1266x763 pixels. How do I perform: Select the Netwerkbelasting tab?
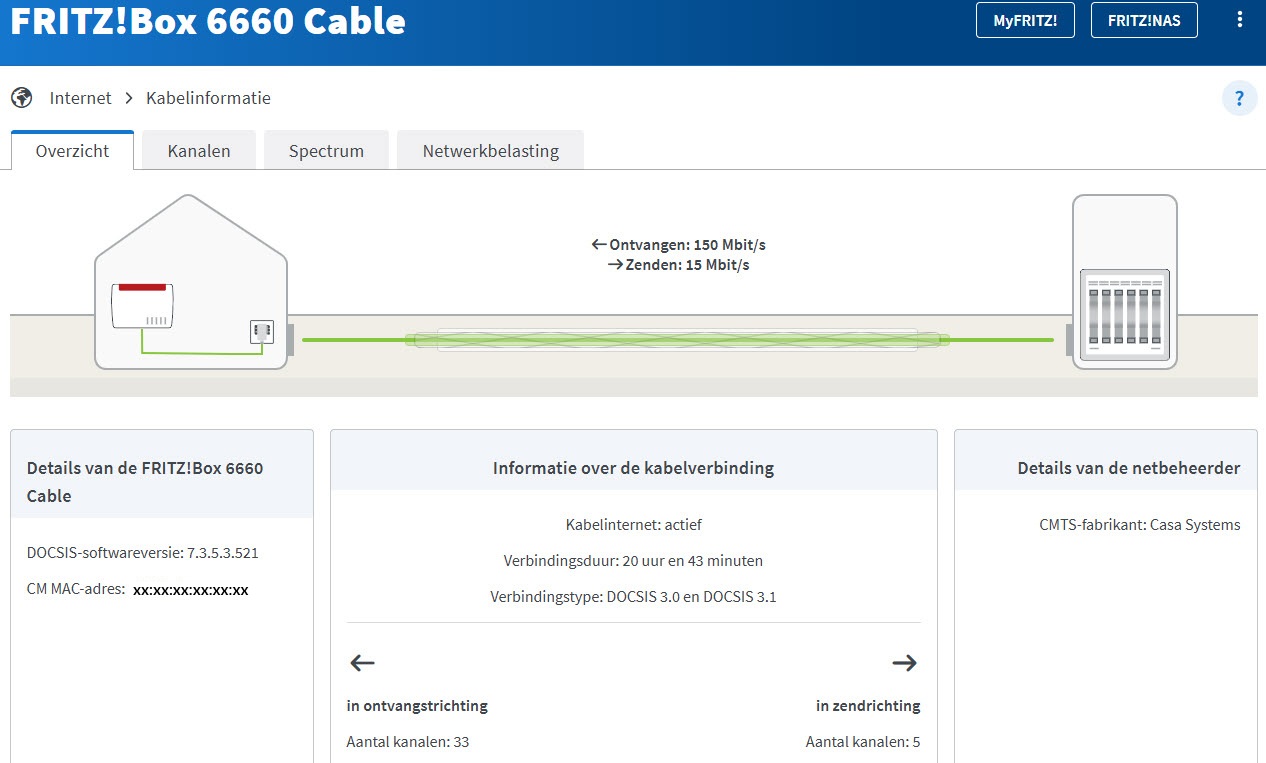[490, 151]
